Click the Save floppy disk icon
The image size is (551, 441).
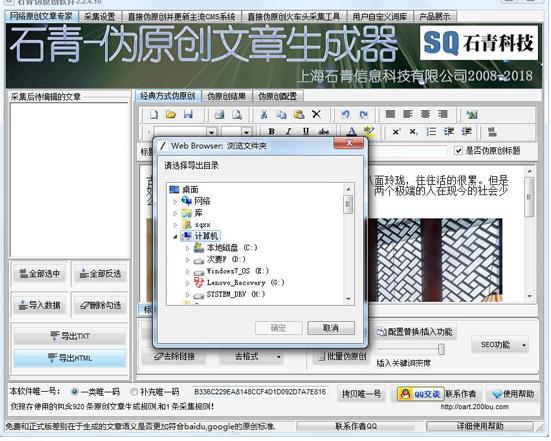click(x=188, y=115)
